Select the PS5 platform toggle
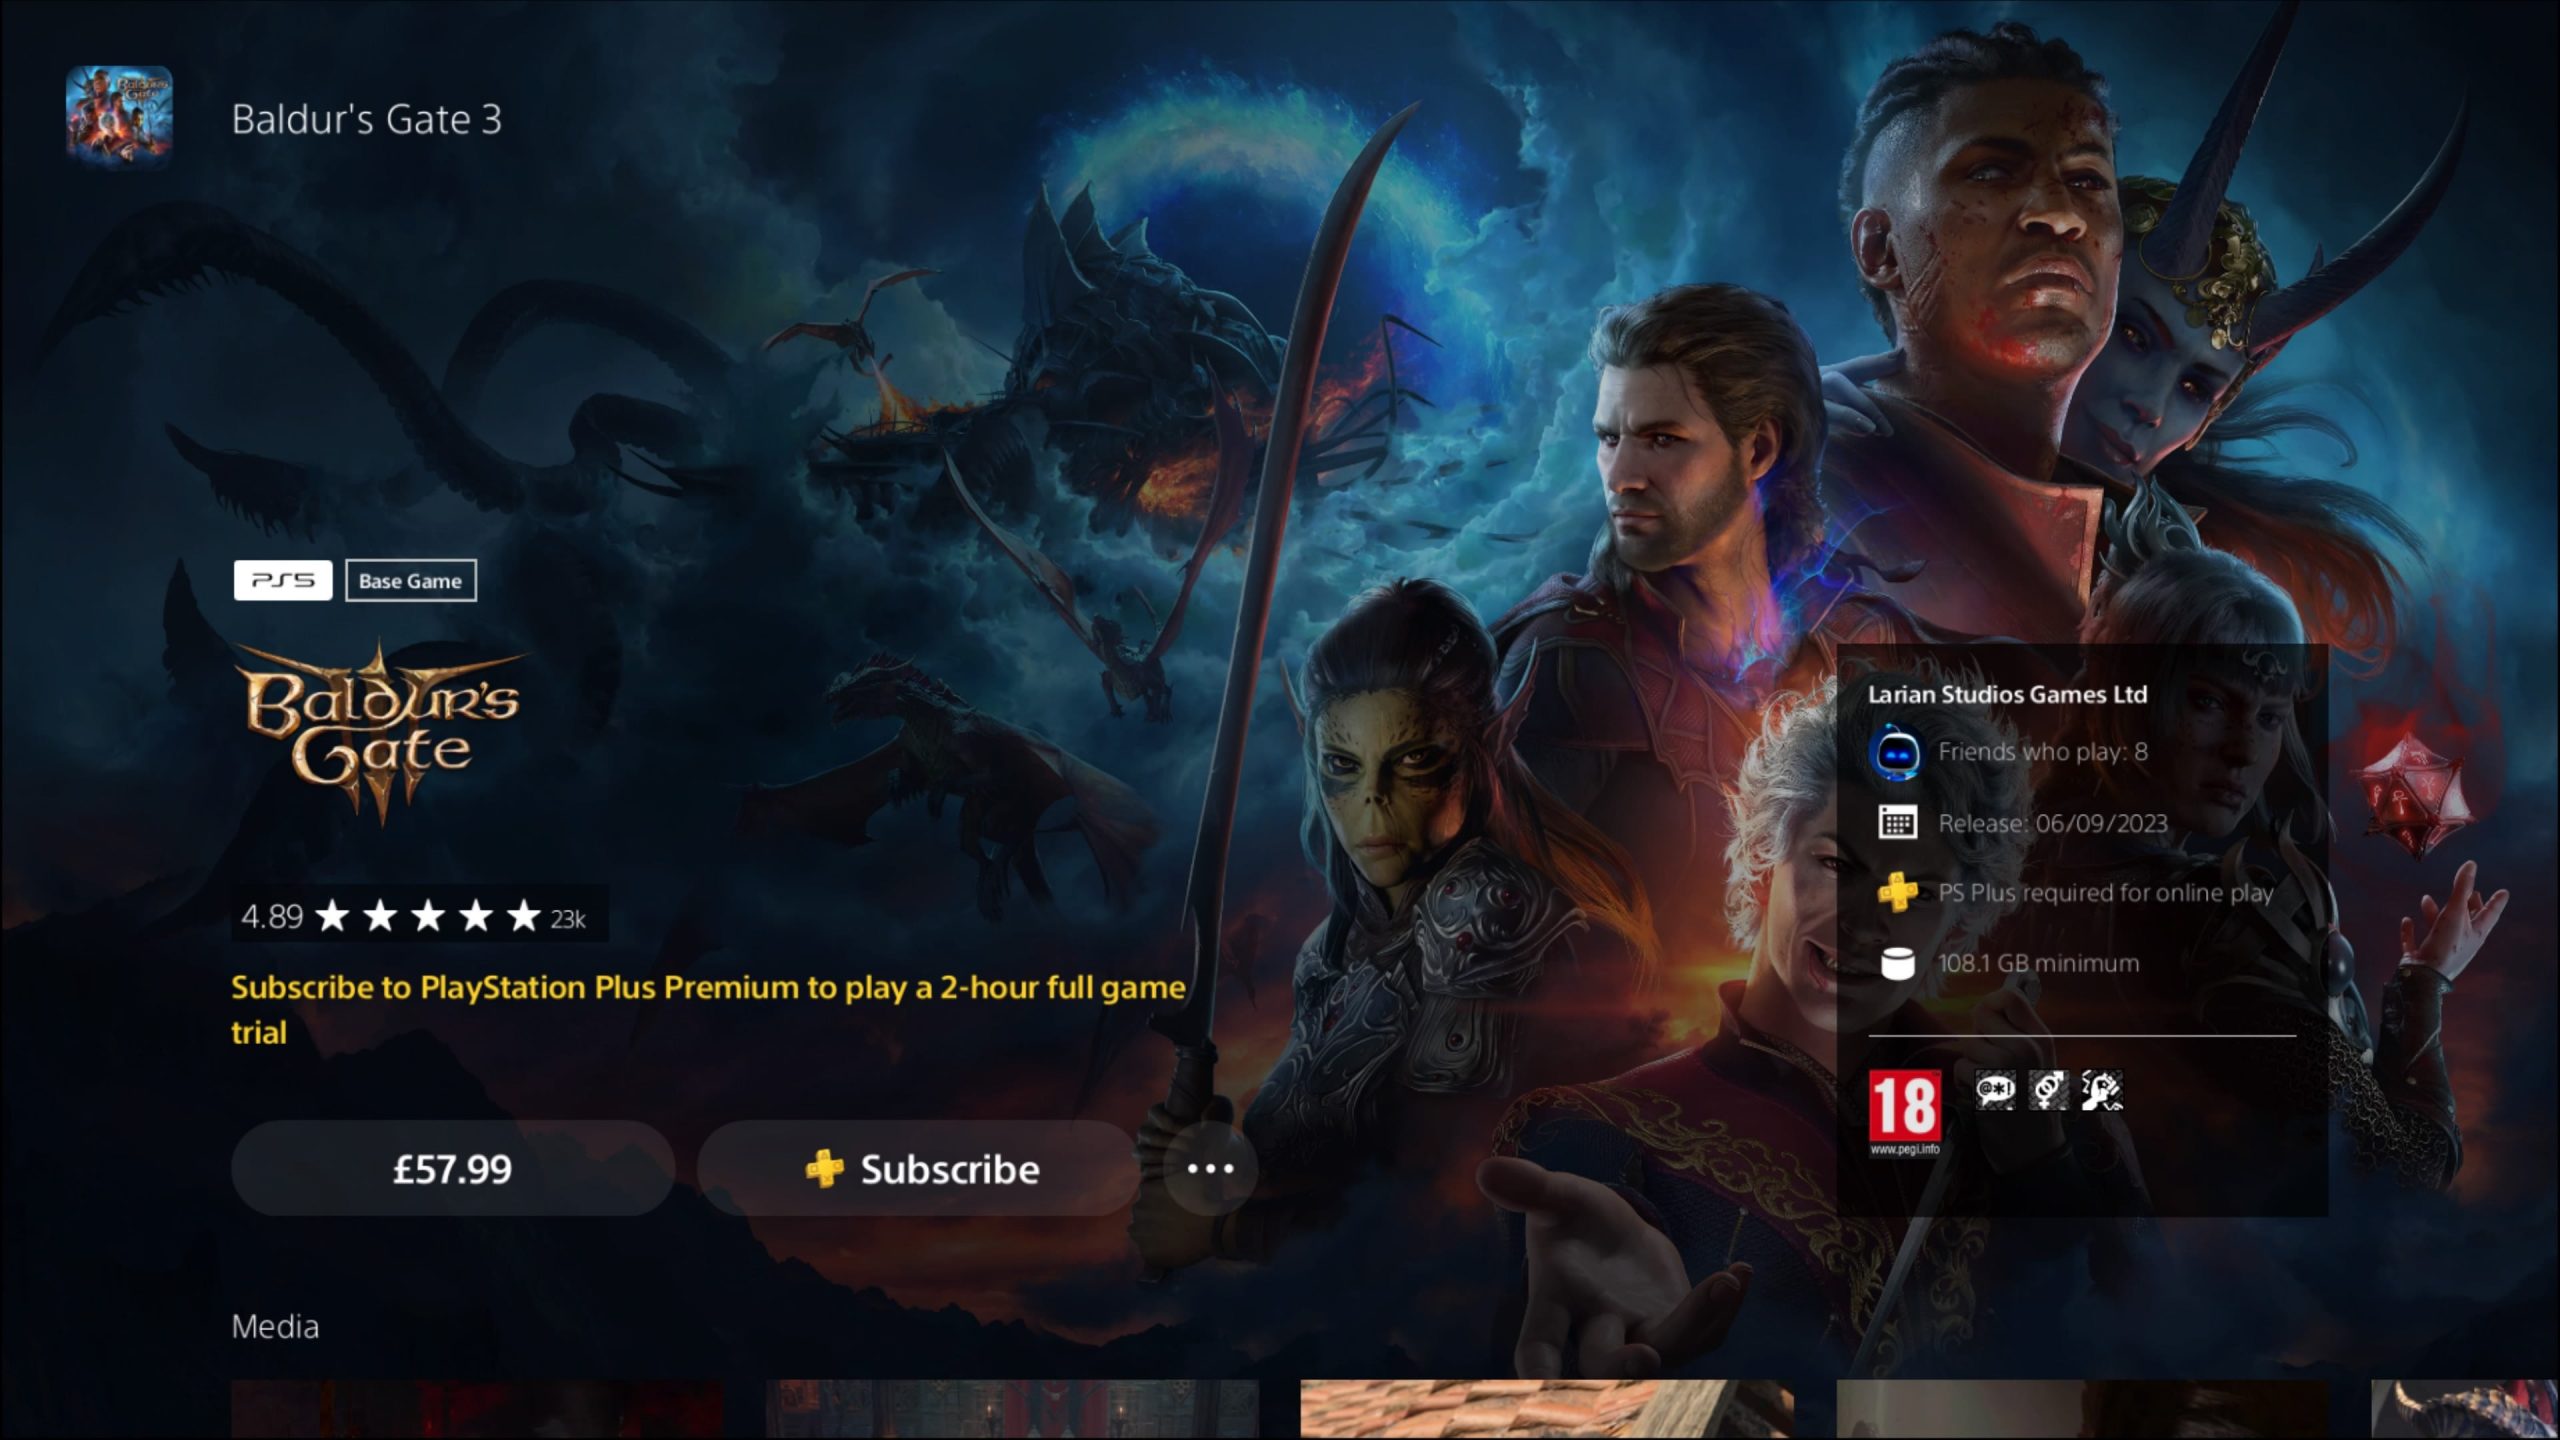 [x=281, y=580]
